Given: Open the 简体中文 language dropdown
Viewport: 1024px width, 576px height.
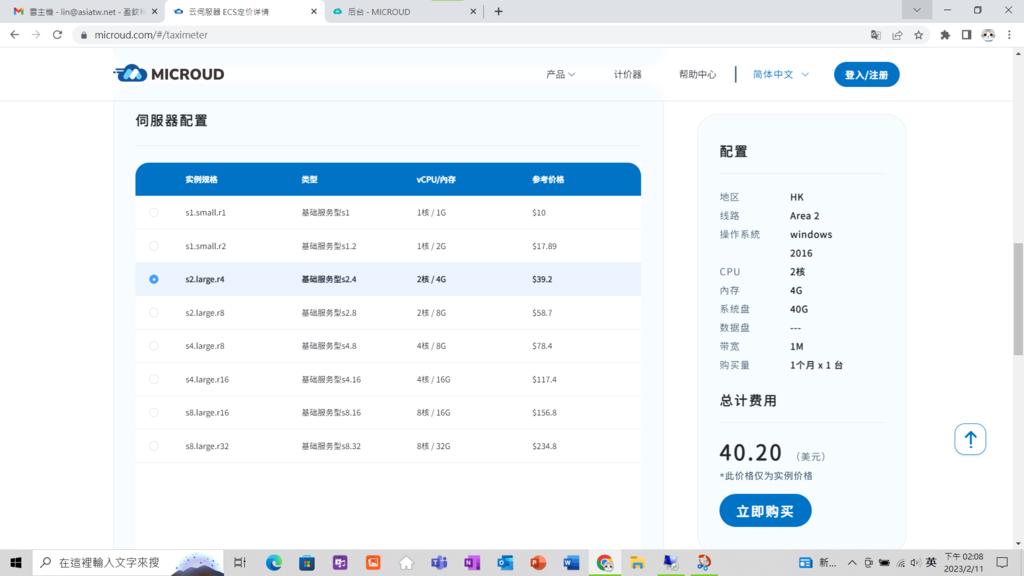Looking at the screenshot, I should (780, 74).
